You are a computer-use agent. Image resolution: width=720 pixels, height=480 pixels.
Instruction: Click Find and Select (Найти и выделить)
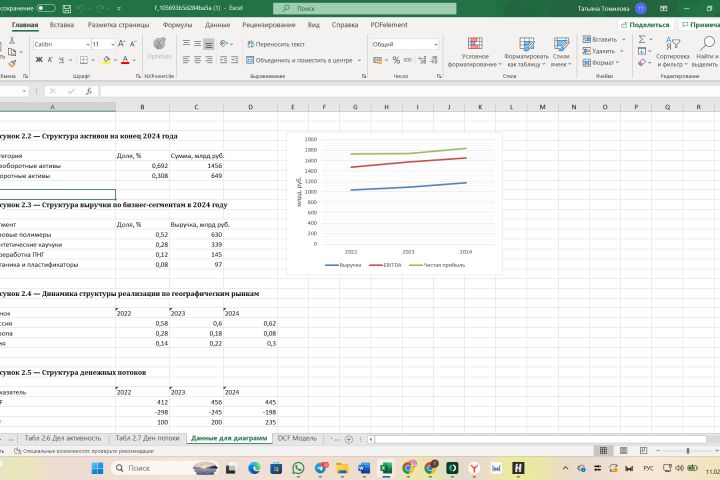[x=705, y=52]
